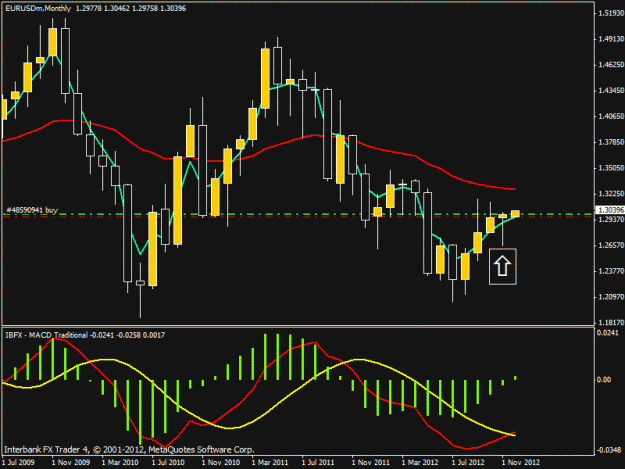
Task: Click the 1 Nov 2009 date label
Action: 71,463
